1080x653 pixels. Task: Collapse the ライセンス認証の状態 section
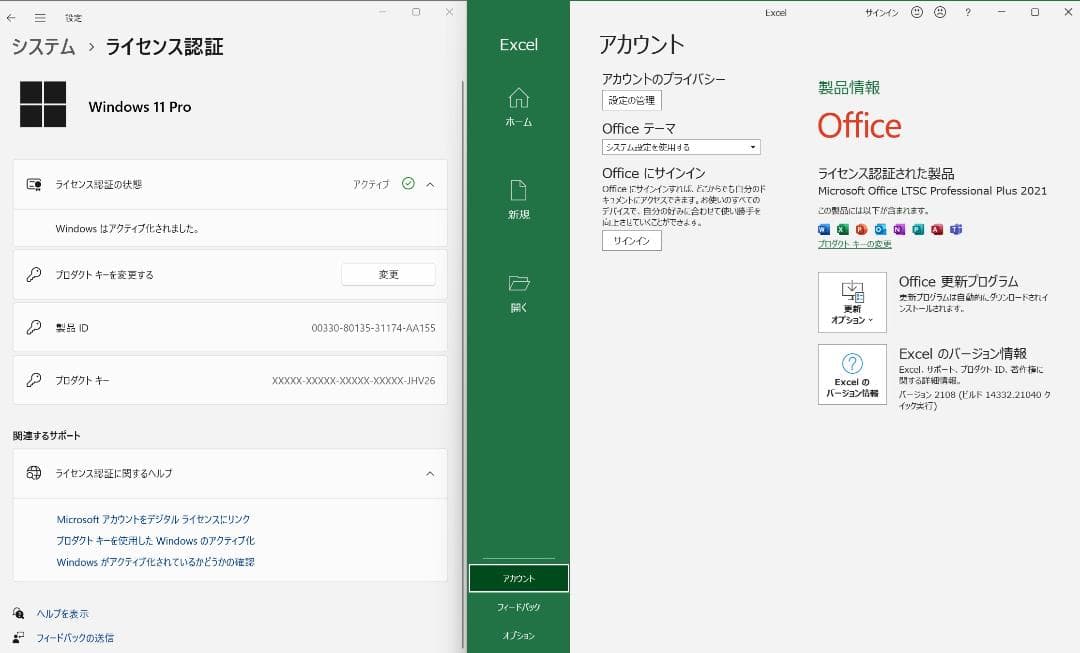(x=429, y=184)
